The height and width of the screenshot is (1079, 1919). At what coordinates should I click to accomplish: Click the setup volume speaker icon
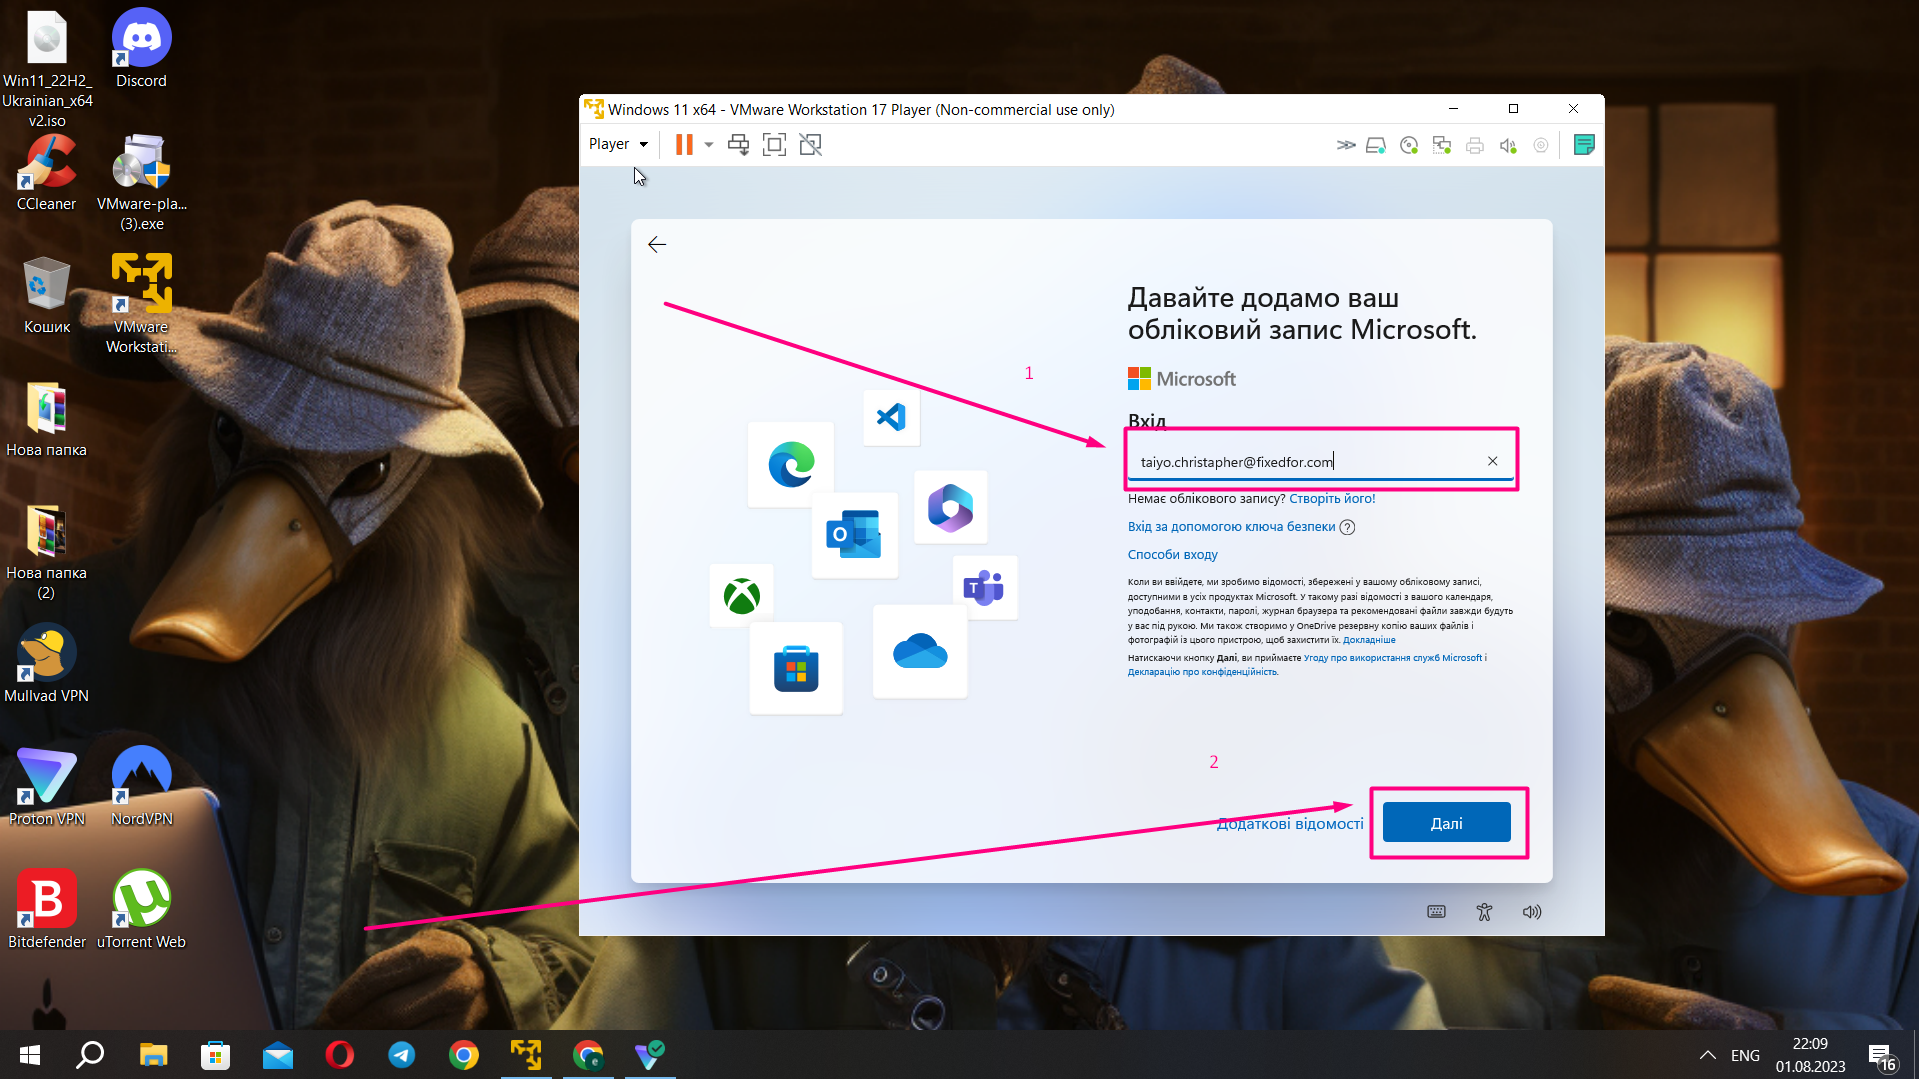click(1532, 911)
